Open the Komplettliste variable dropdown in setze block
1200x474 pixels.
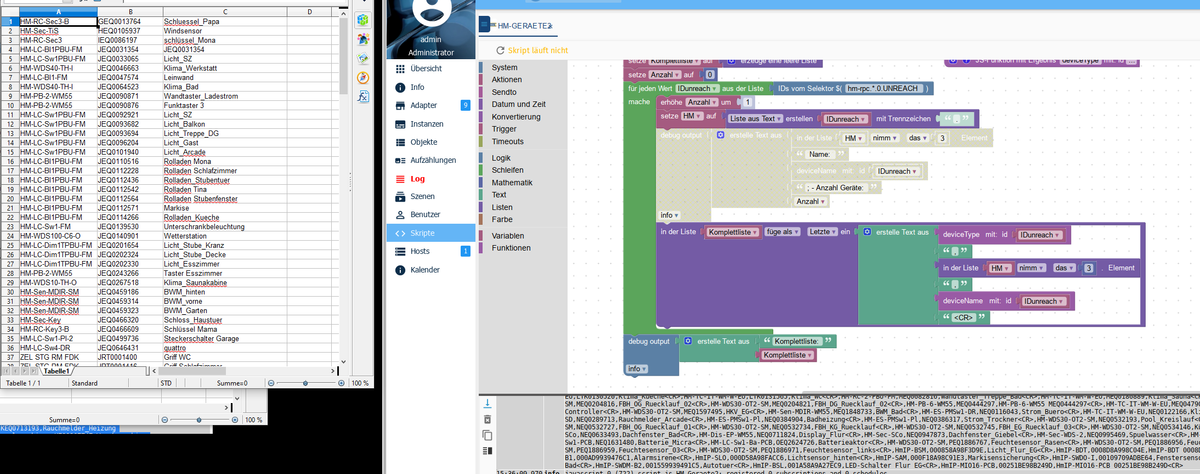(676, 60)
